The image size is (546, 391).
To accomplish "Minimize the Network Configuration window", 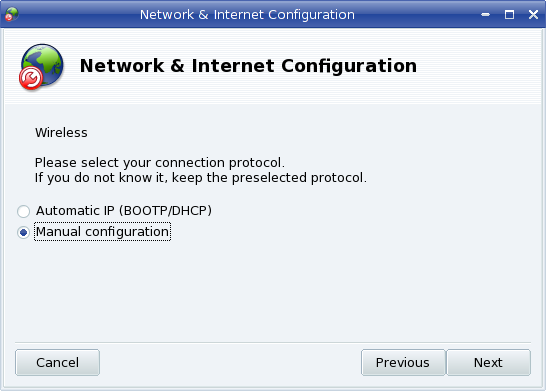I will point(485,15).
